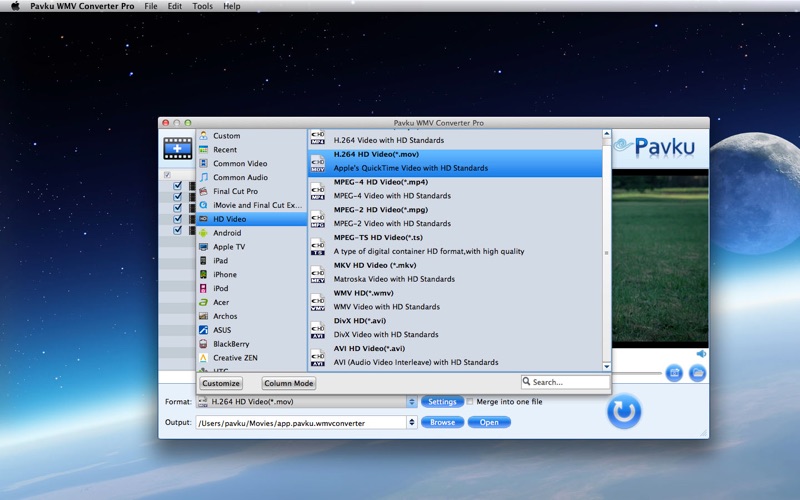Pick the iPad device category

pyautogui.click(x=252, y=261)
